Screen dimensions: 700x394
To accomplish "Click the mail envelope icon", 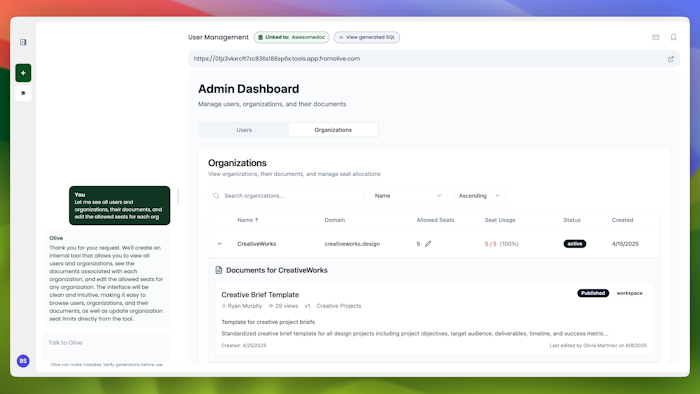I will (655, 37).
